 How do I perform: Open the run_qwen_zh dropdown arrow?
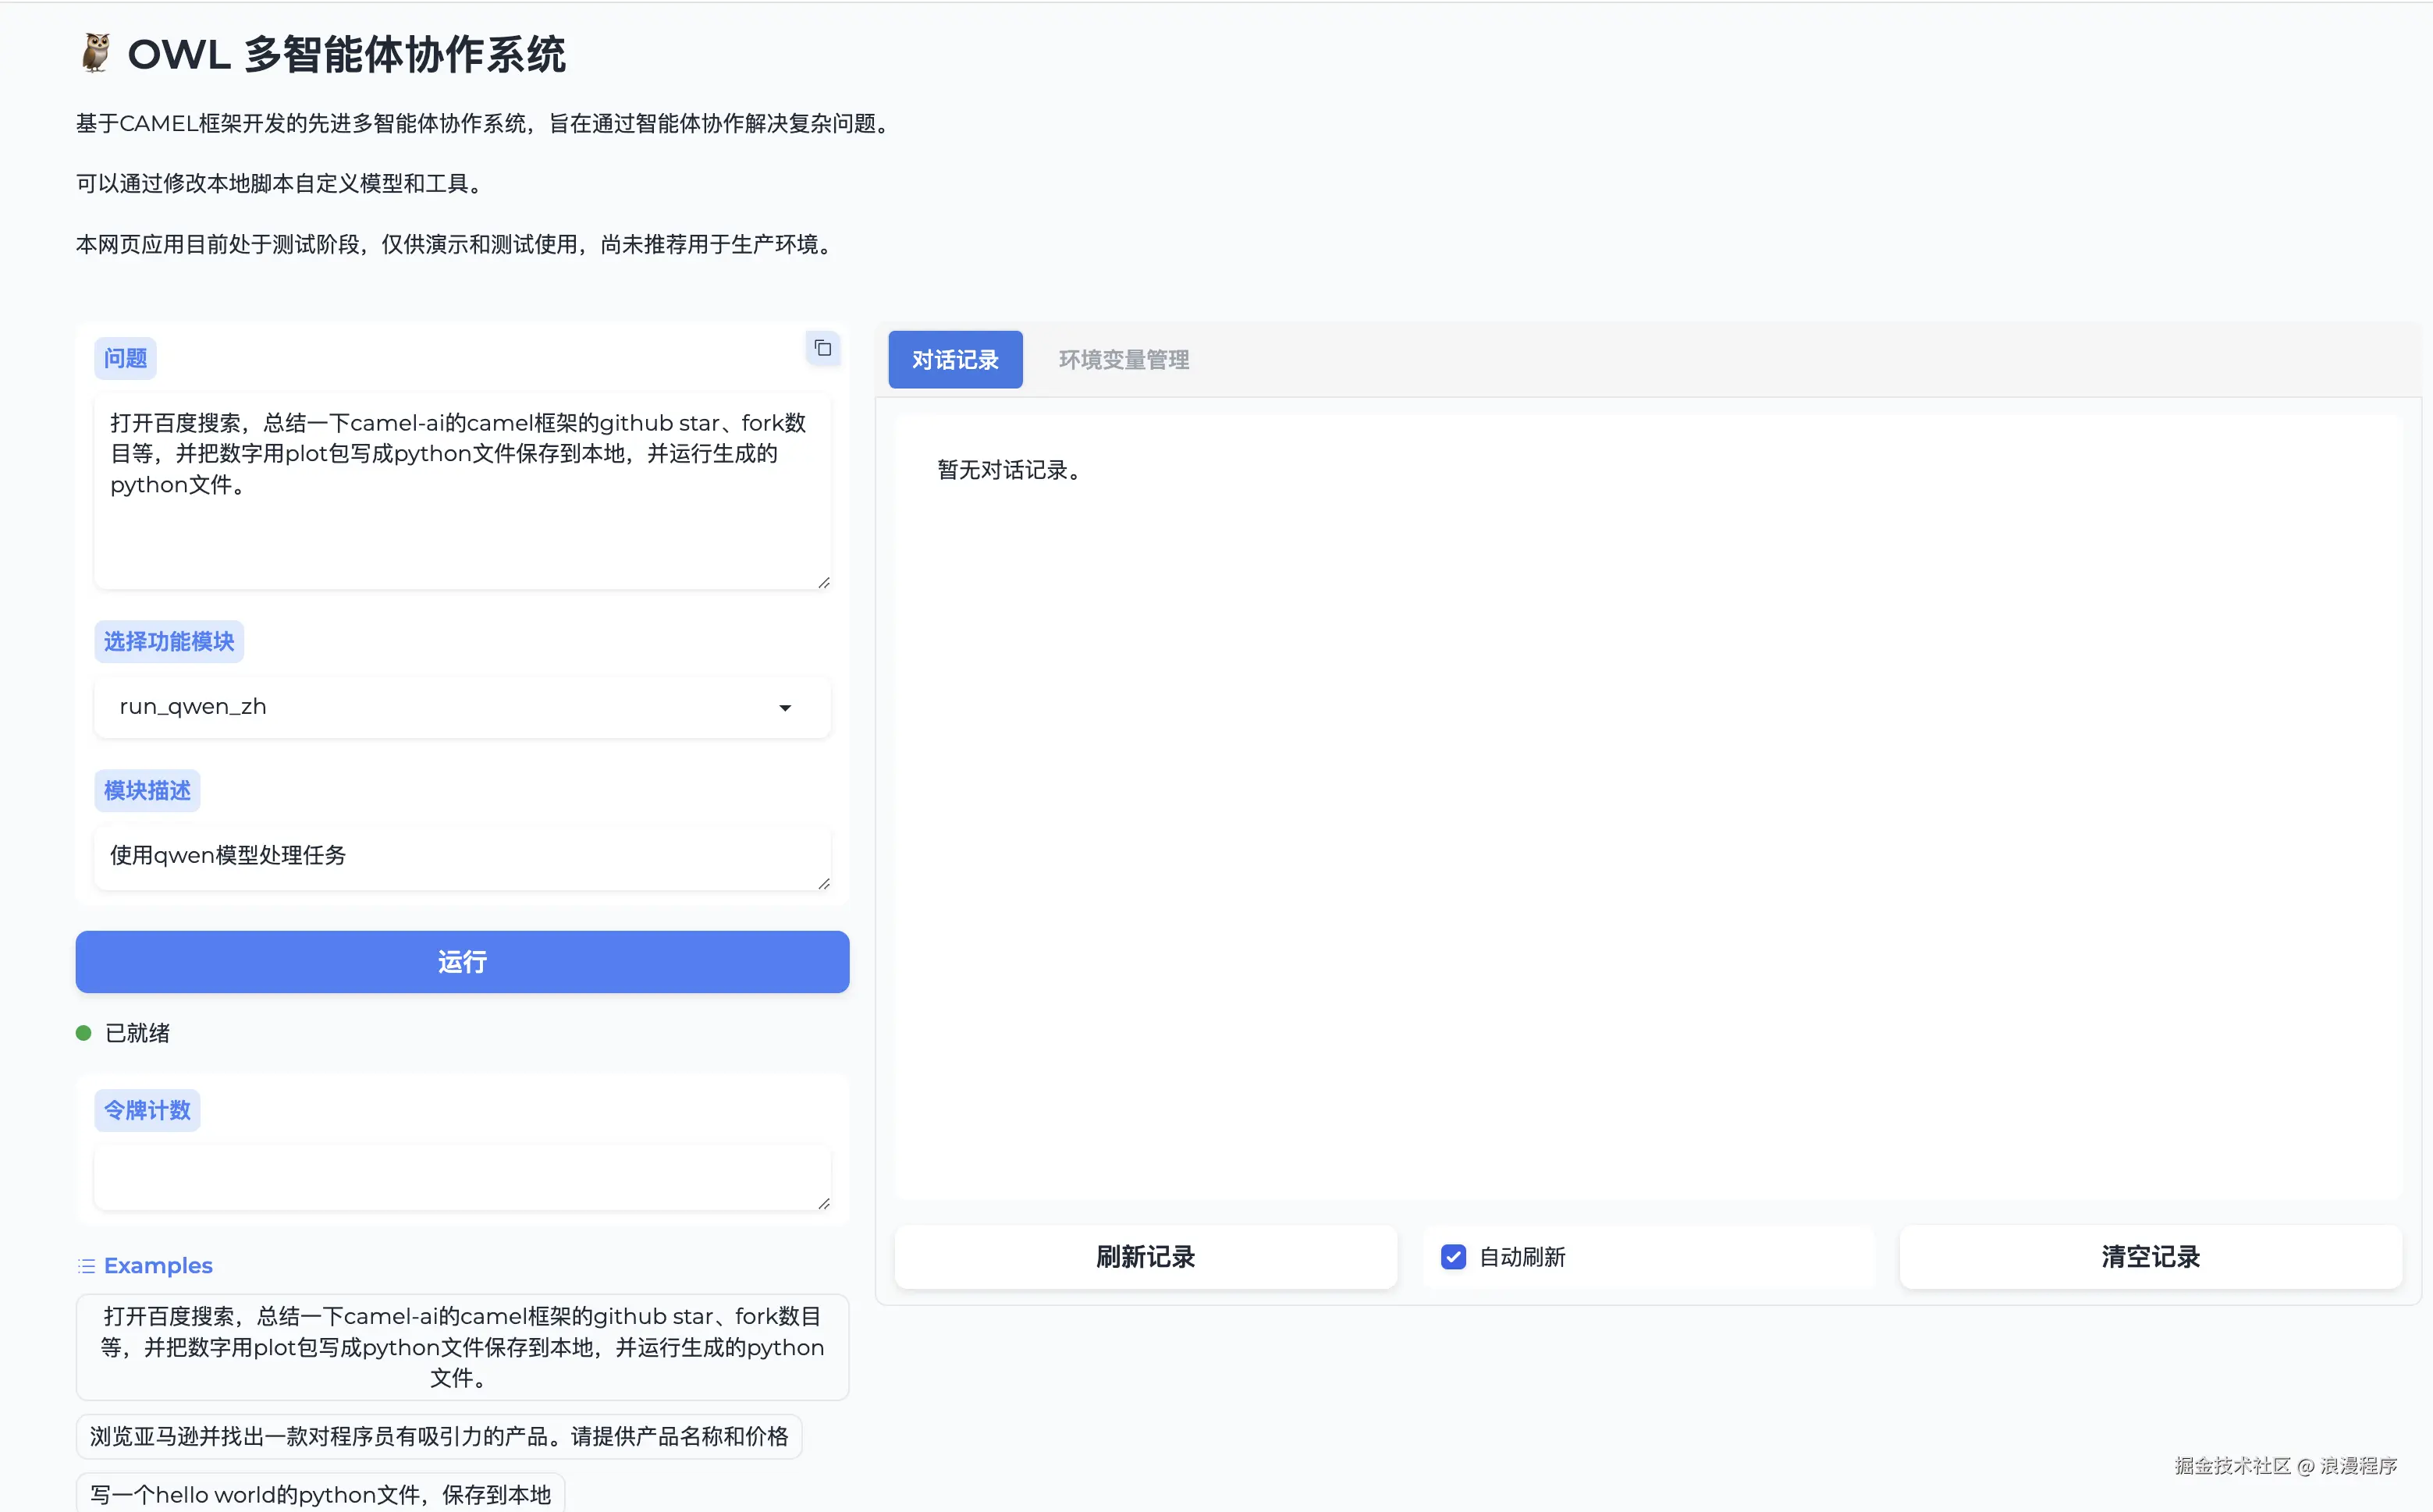pos(785,708)
